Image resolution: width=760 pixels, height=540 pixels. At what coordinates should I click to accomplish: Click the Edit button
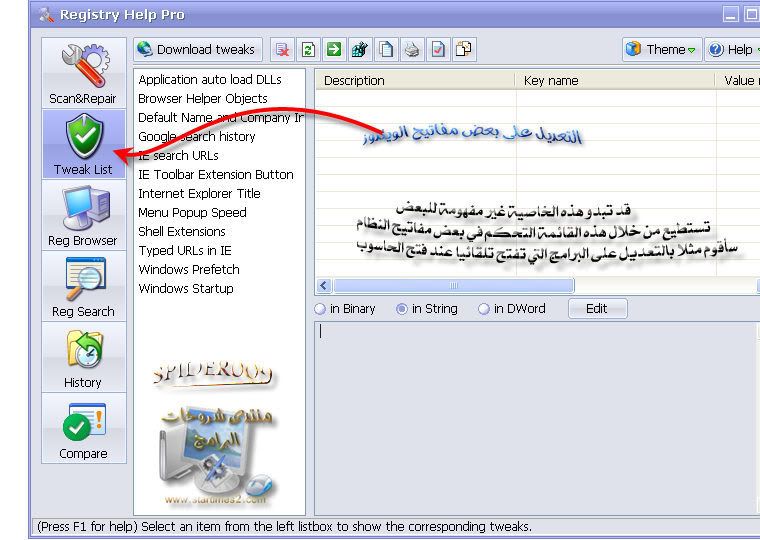coord(597,309)
